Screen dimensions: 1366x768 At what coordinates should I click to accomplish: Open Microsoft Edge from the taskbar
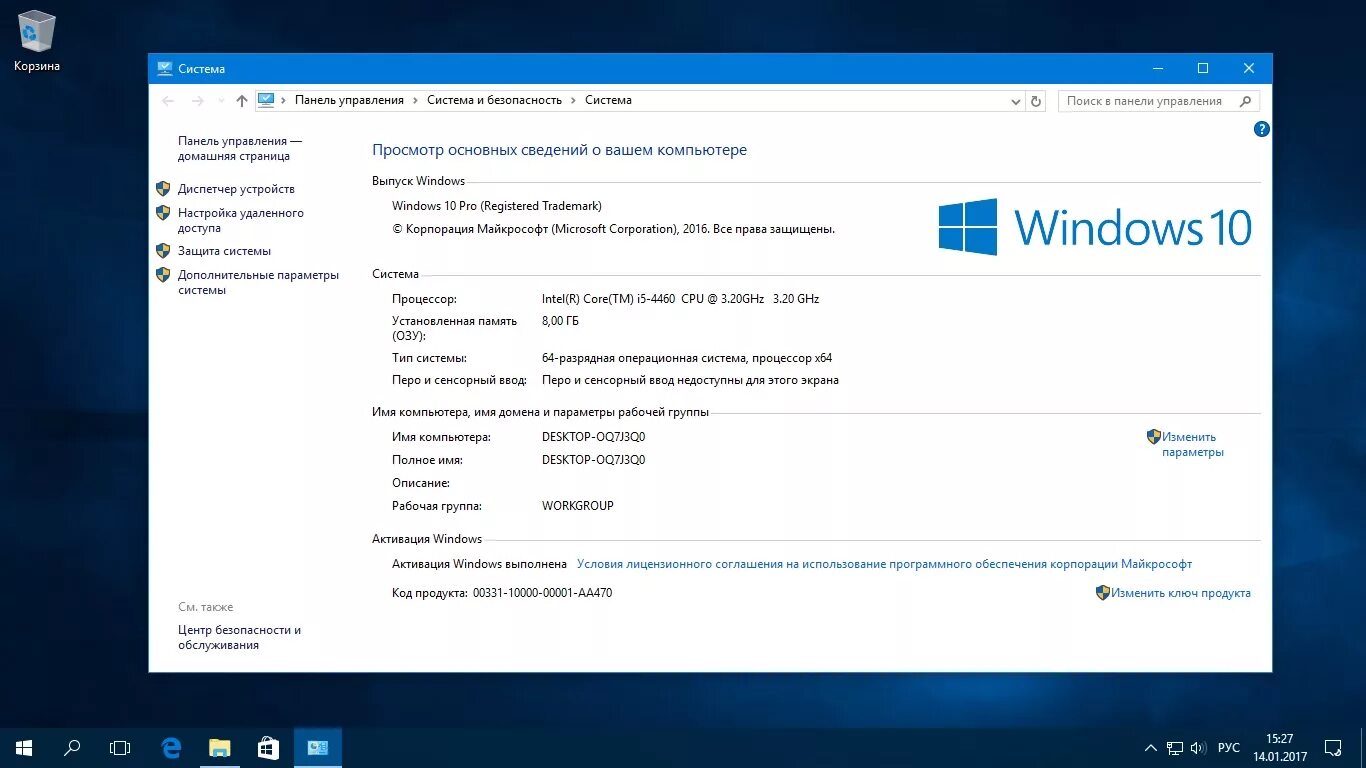pyautogui.click(x=170, y=747)
